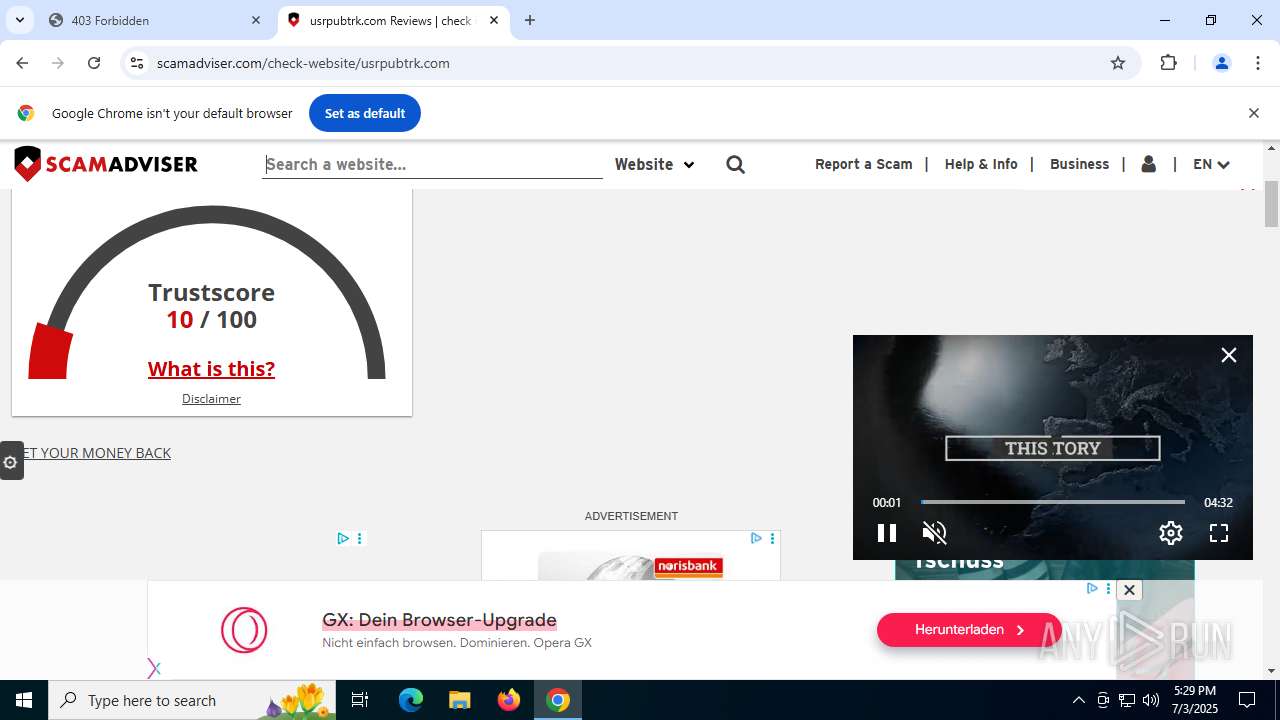Open AdChoices icon on the norisbank ad
This screenshot has width=1280, height=720.
tap(757, 538)
